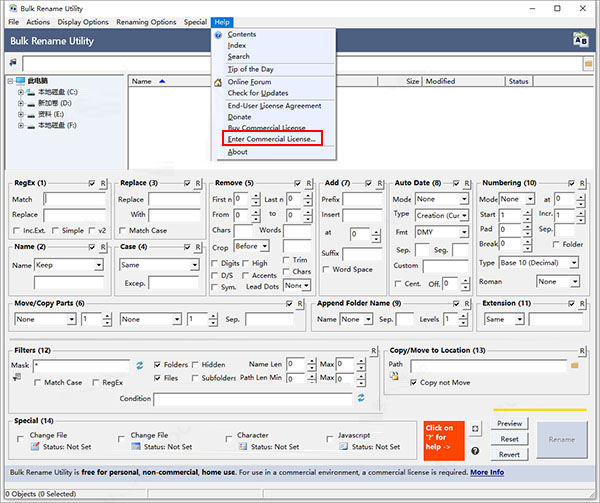Reset Numbering (10) section R button
This screenshot has height=503, width=600.
click(x=582, y=183)
